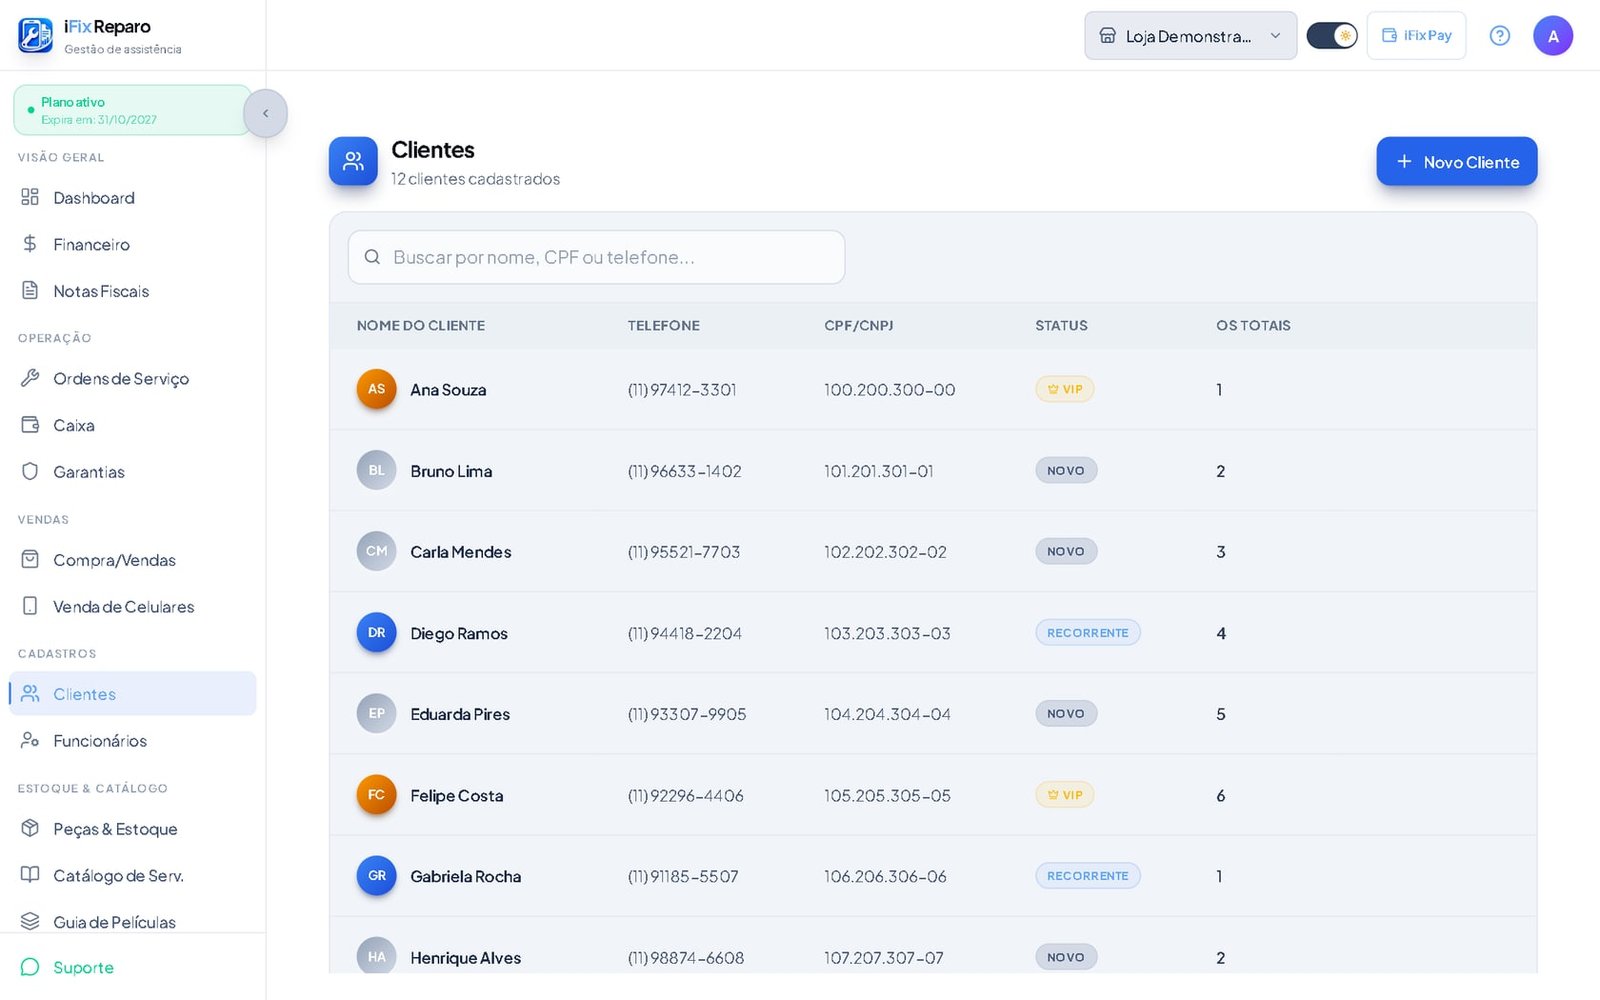This screenshot has height=1000, width=1600.
Task: Click the DR avatar for Diego Ramos
Action: (x=376, y=632)
